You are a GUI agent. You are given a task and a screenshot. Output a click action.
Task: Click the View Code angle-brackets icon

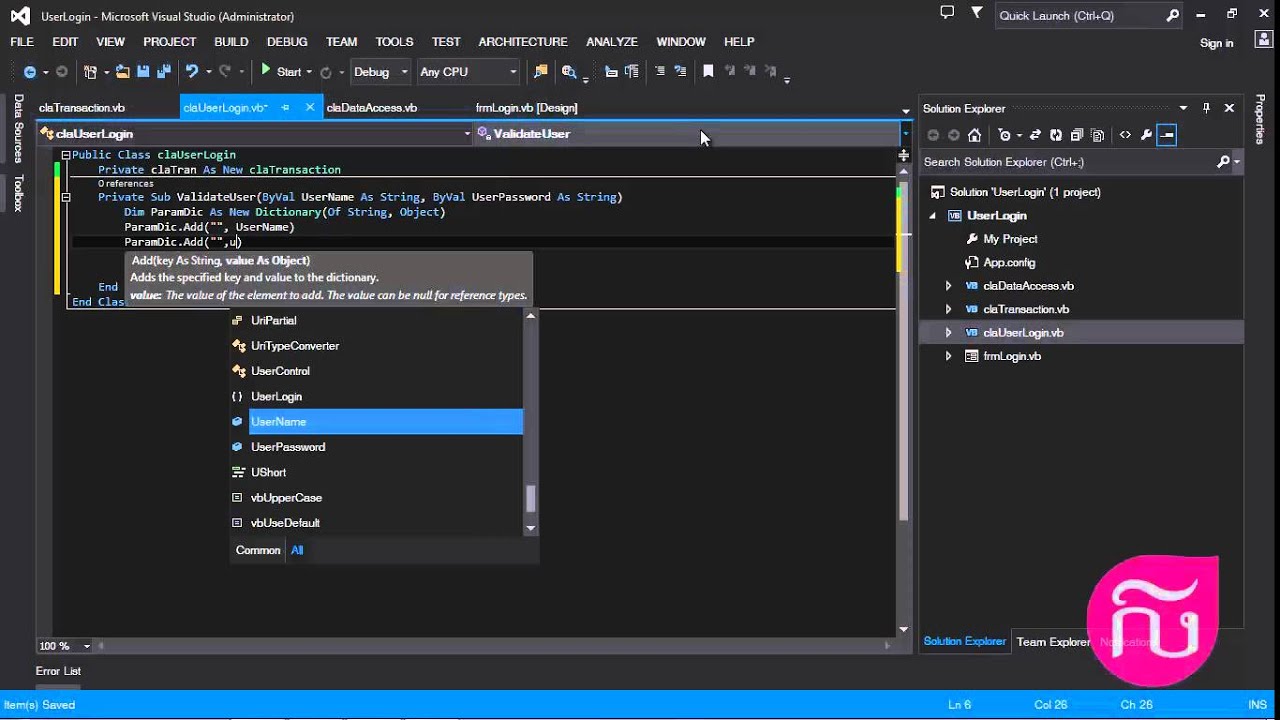(1125, 135)
